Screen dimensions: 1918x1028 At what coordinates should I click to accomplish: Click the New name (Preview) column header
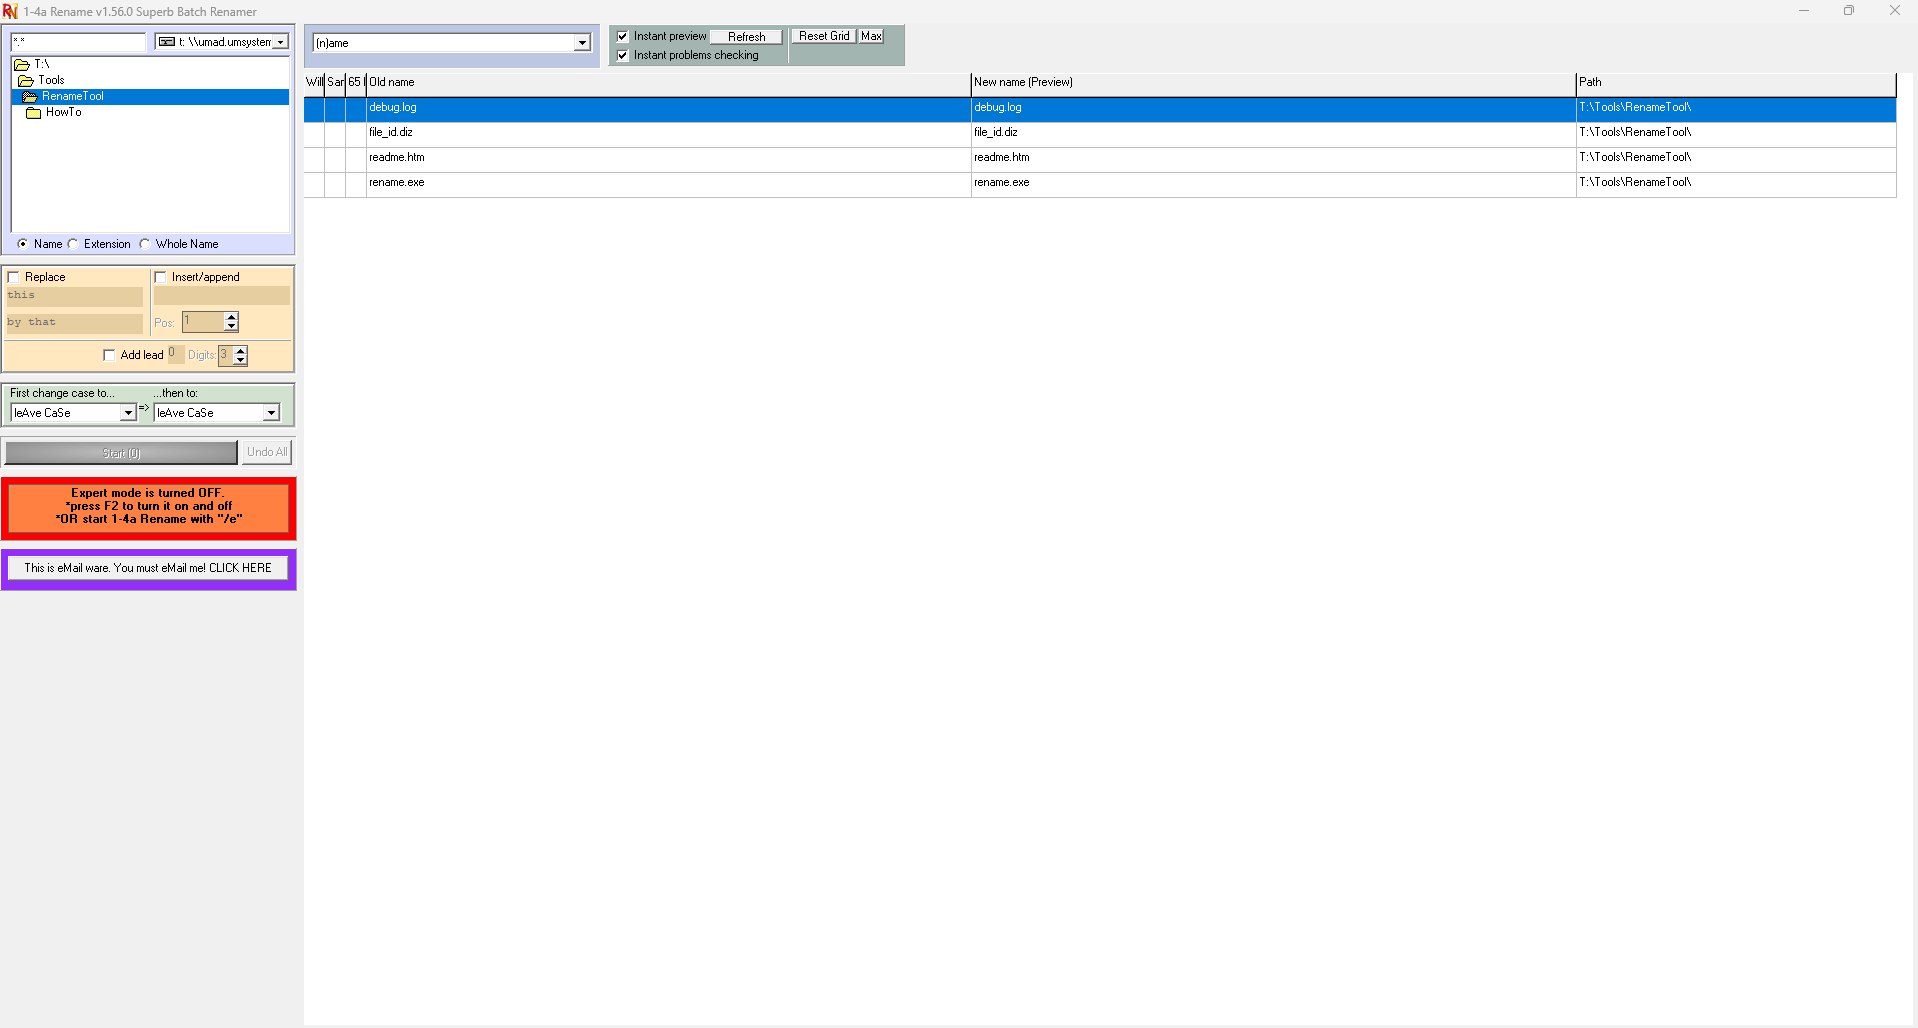click(x=1272, y=82)
